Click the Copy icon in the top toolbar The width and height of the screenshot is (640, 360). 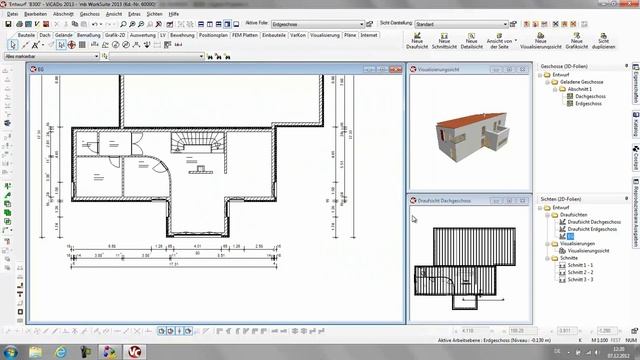pyautogui.click(x=75, y=24)
